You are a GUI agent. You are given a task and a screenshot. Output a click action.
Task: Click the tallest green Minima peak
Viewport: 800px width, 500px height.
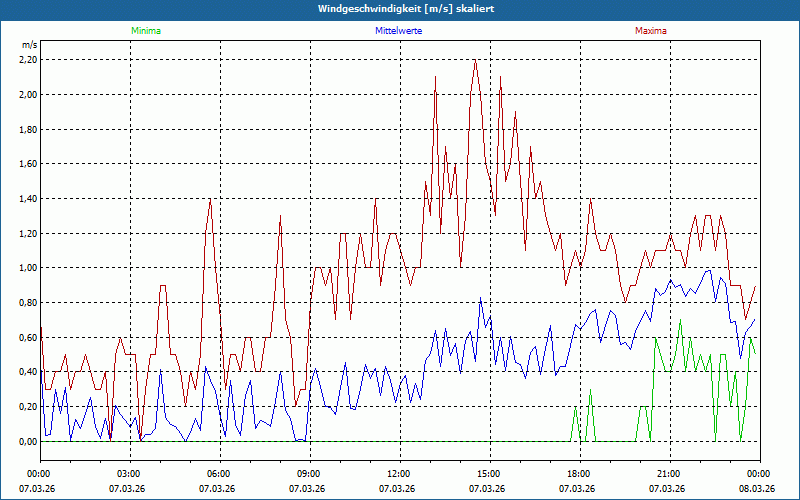tap(680, 321)
